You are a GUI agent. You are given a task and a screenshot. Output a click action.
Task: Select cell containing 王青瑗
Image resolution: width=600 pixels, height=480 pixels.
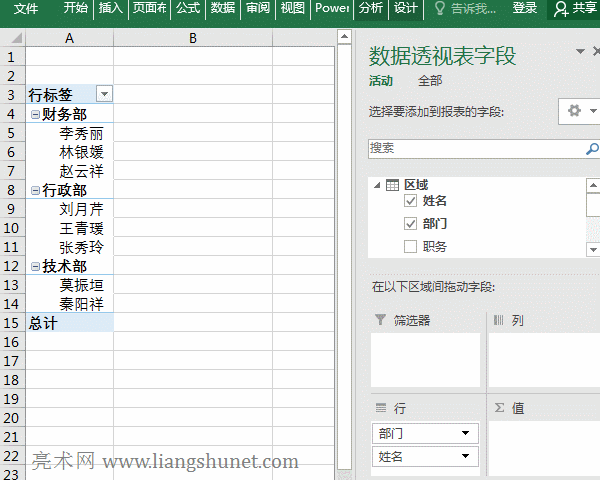[x=70, y=228]
